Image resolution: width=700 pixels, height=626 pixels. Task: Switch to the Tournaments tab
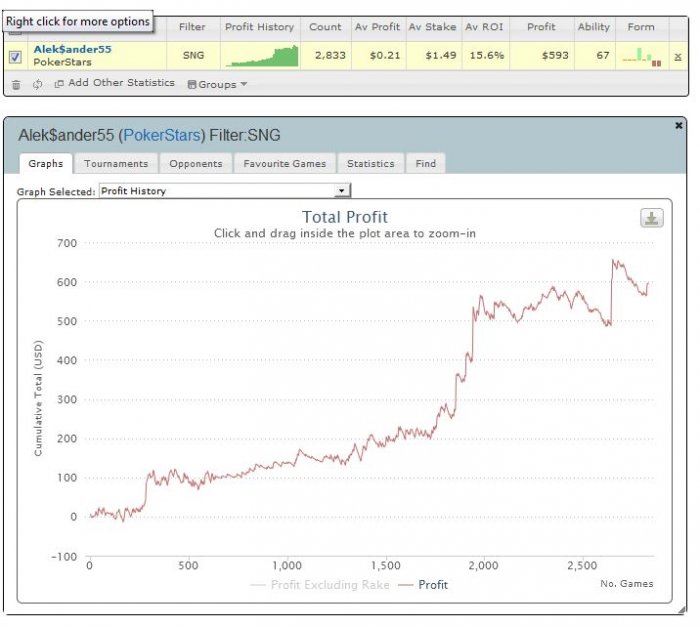[x=116, y=163]
